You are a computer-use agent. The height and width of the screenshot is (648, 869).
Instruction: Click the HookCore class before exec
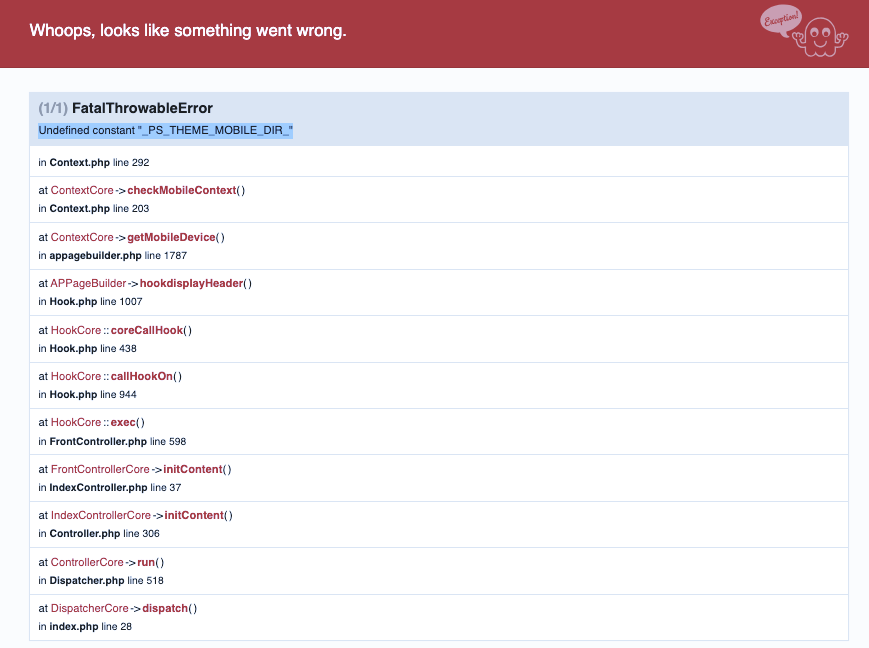(x=76, y=422)
